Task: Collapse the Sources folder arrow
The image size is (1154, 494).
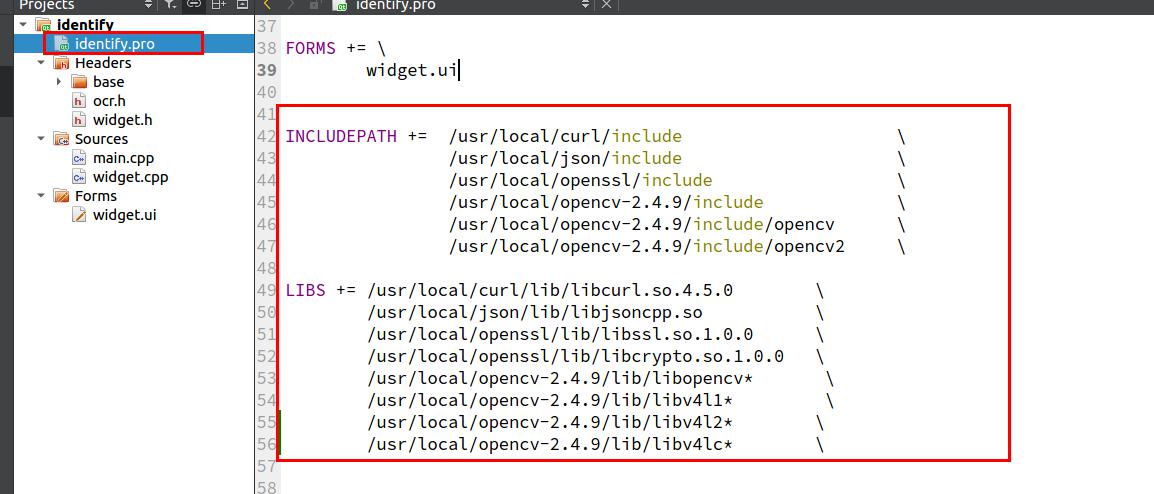Action: coord(40,139)
